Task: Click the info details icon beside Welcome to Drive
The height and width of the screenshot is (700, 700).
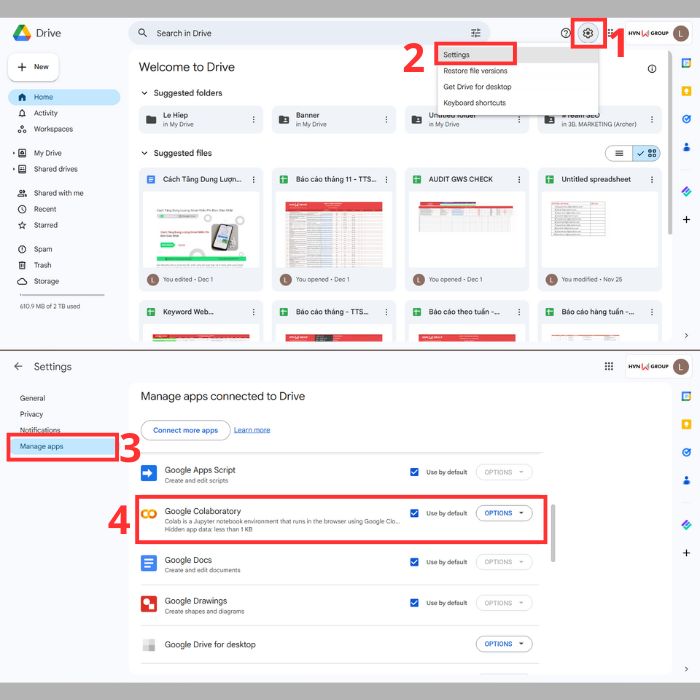Action: (652, 69)
